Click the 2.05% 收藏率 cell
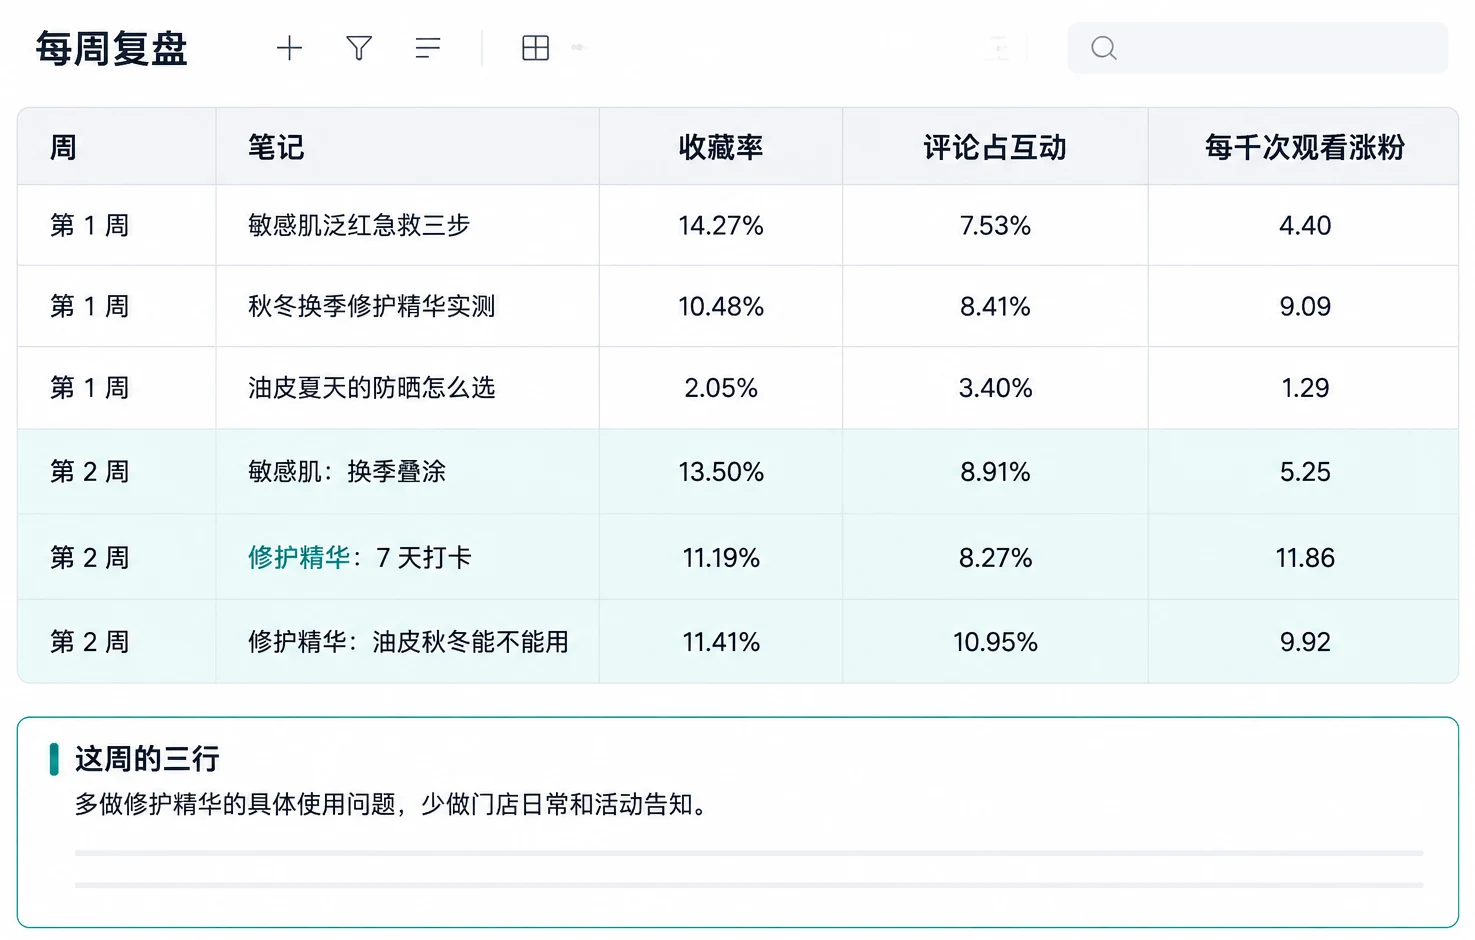Screen dimensions: 1475x940 point(721,387)
